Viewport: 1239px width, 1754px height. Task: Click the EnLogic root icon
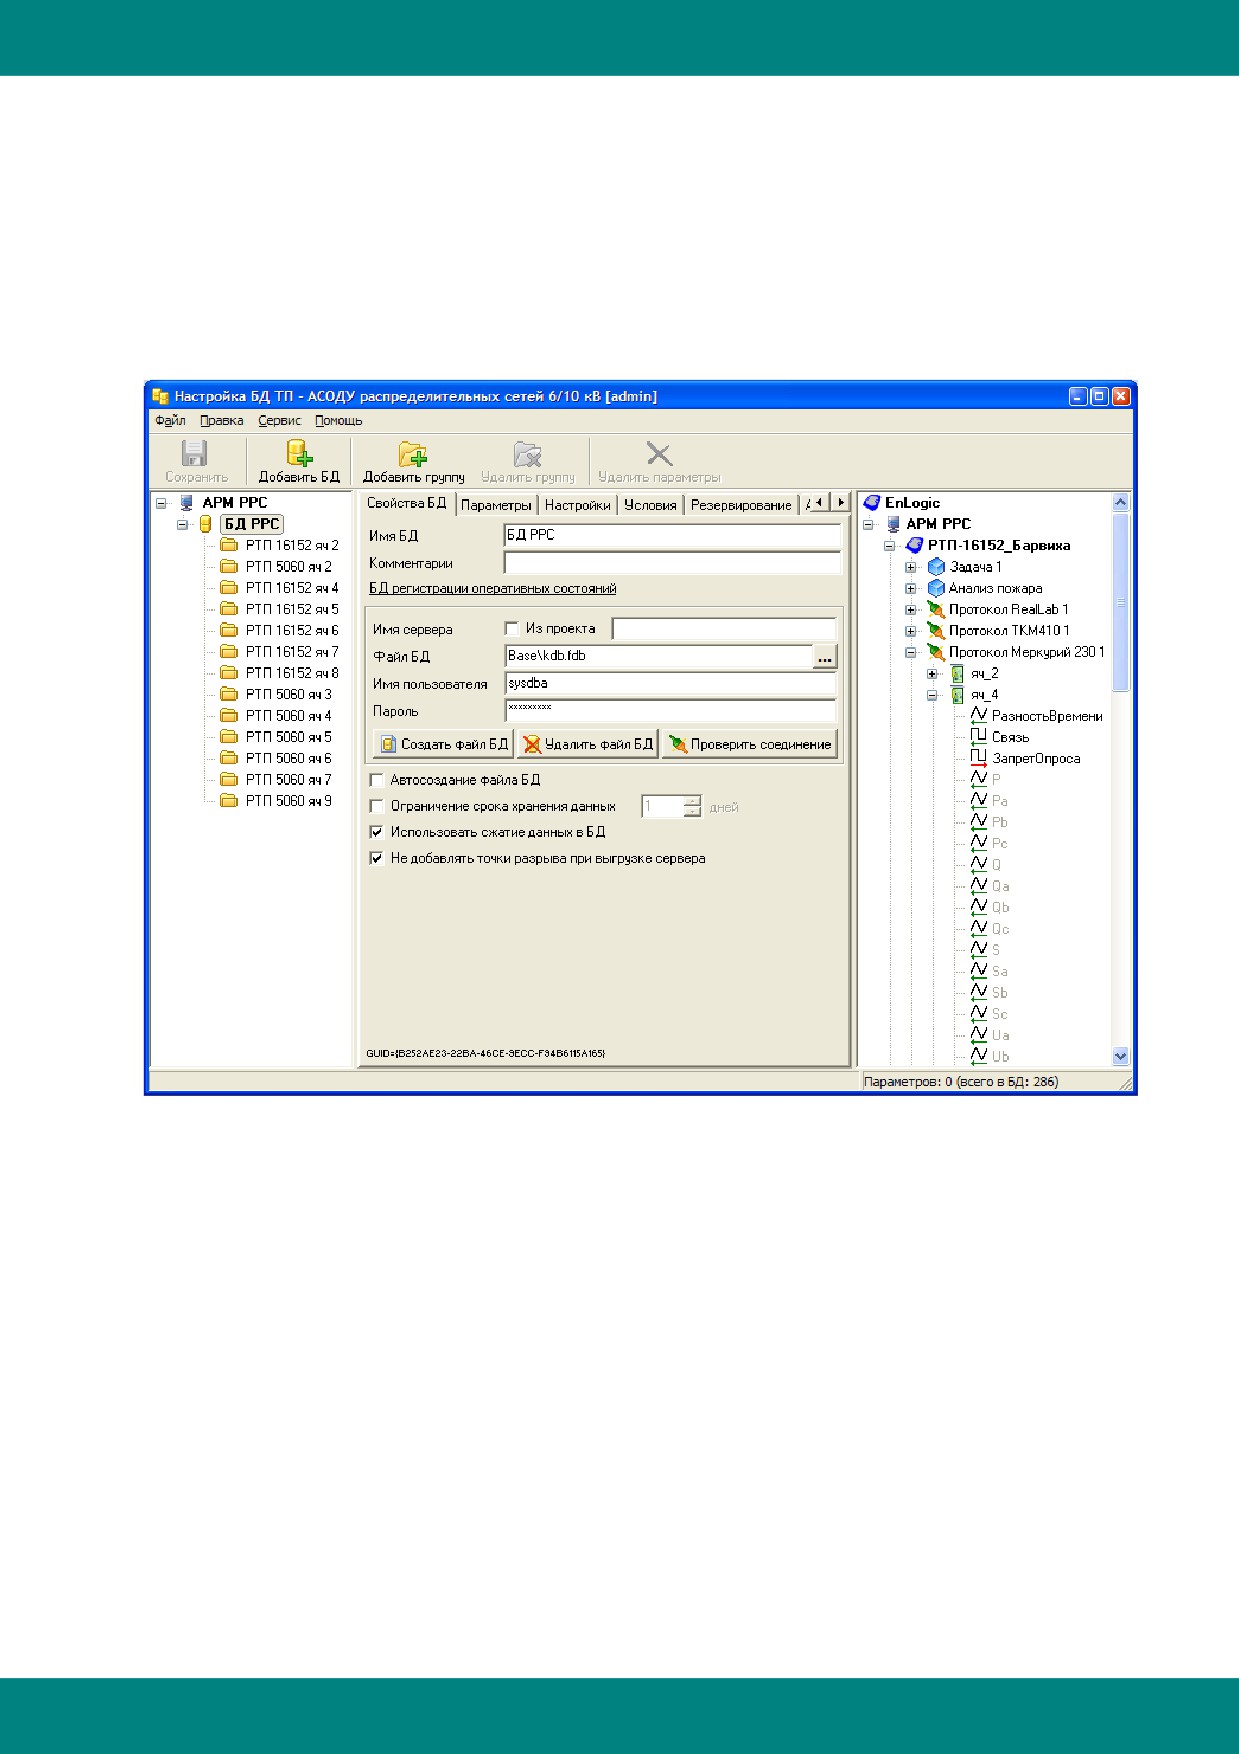pos(872,503)
